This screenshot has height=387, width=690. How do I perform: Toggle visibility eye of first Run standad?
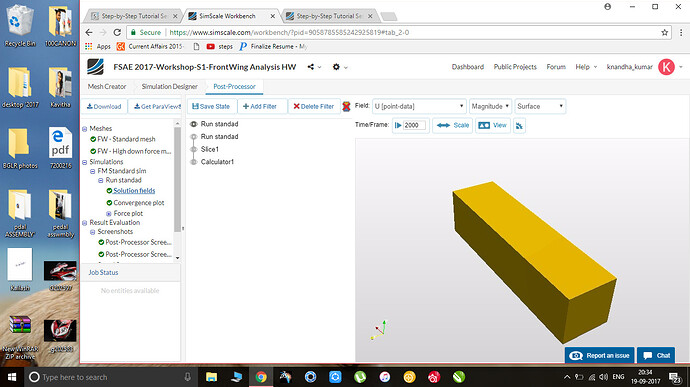click(194, 125)
